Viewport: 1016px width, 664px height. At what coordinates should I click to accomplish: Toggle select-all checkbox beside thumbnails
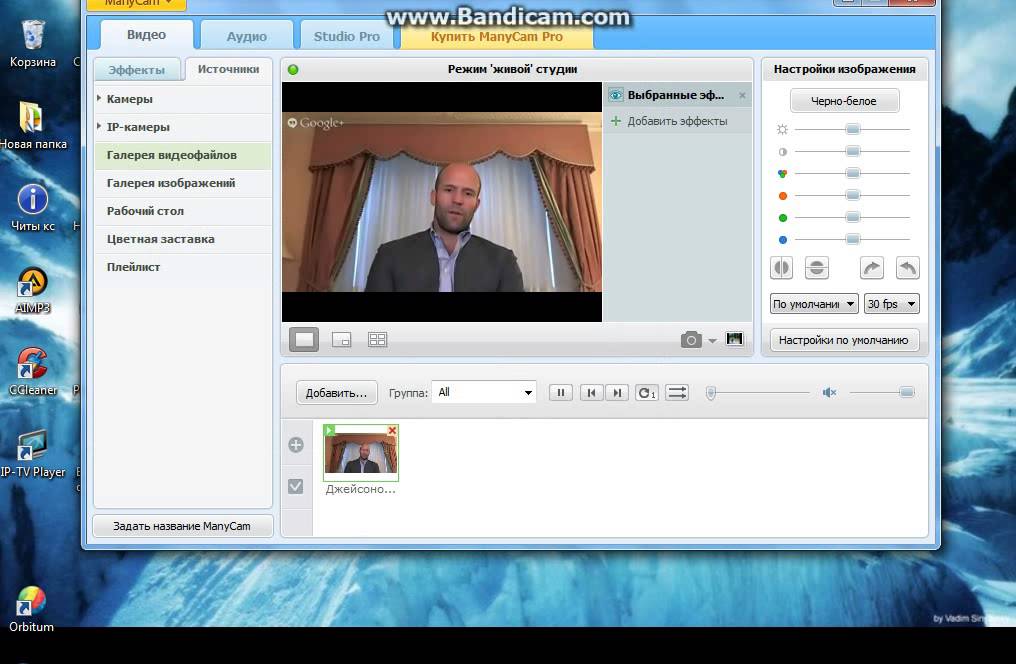(x=295, y=486)
